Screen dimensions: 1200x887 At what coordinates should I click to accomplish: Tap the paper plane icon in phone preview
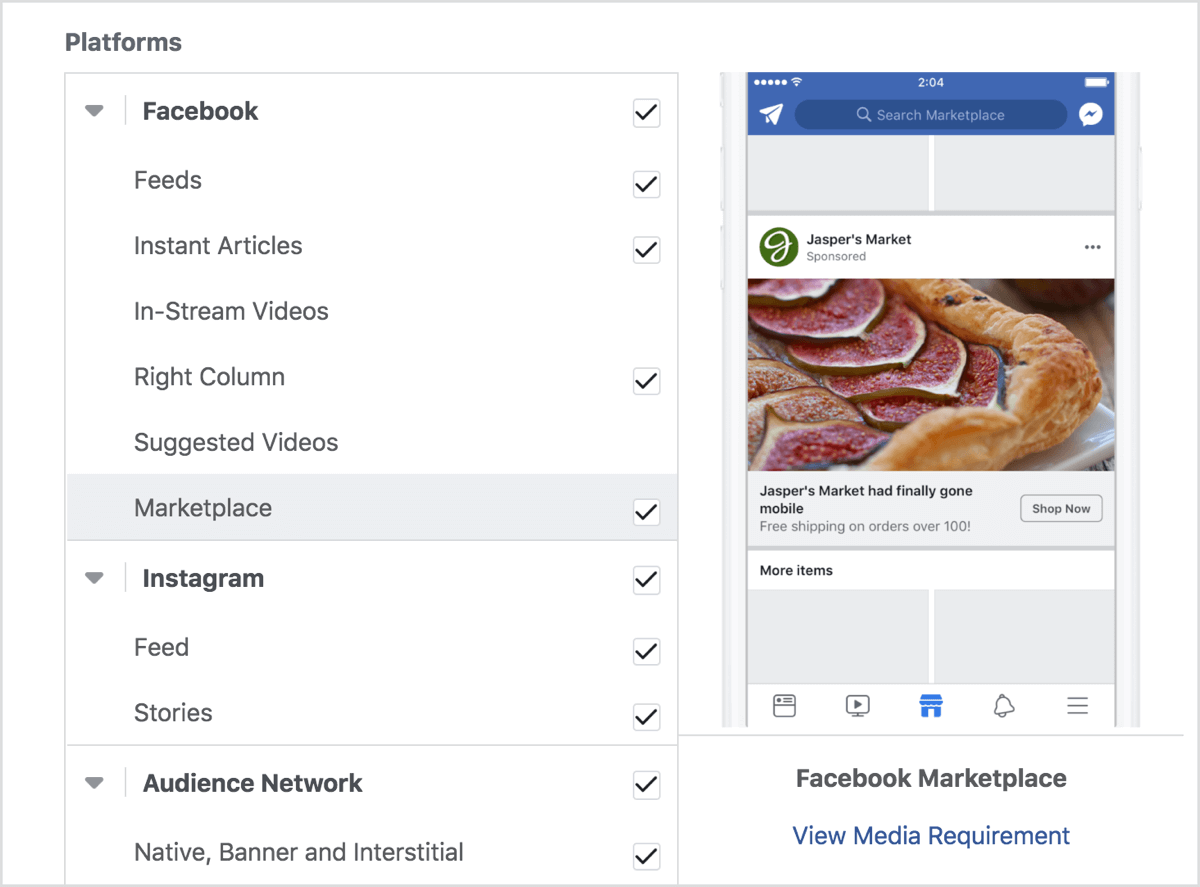(x=770, y=114)
